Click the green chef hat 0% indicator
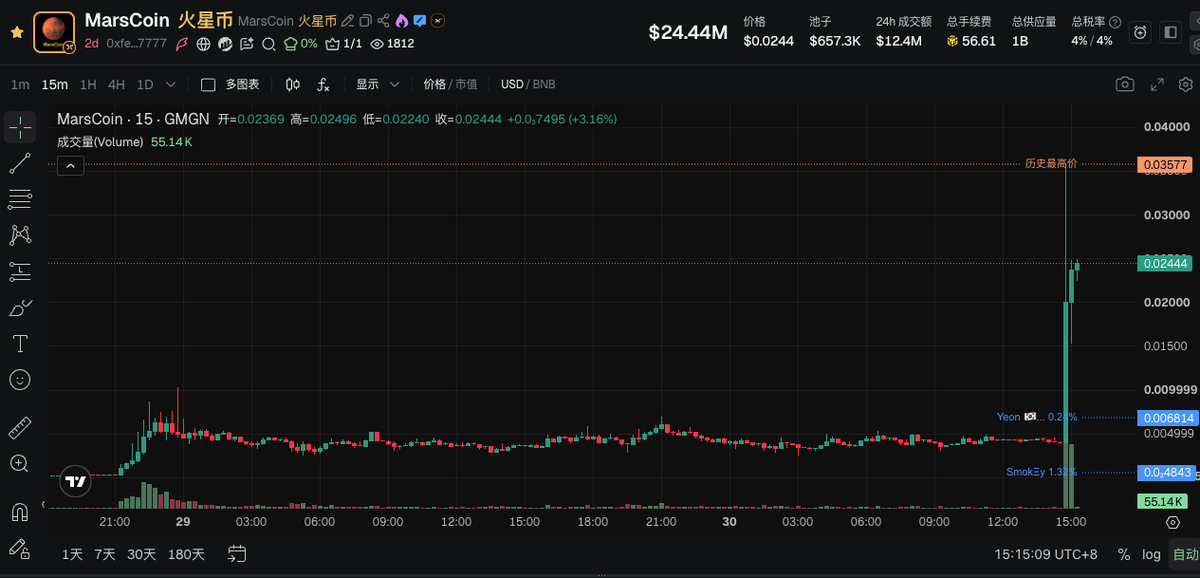This screenshot has height=578, width=1200. (301, 44)
